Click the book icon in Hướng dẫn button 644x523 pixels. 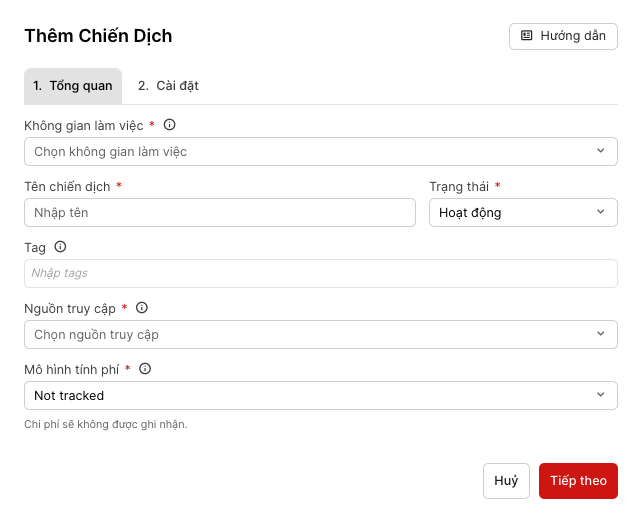tap(527, 36)
